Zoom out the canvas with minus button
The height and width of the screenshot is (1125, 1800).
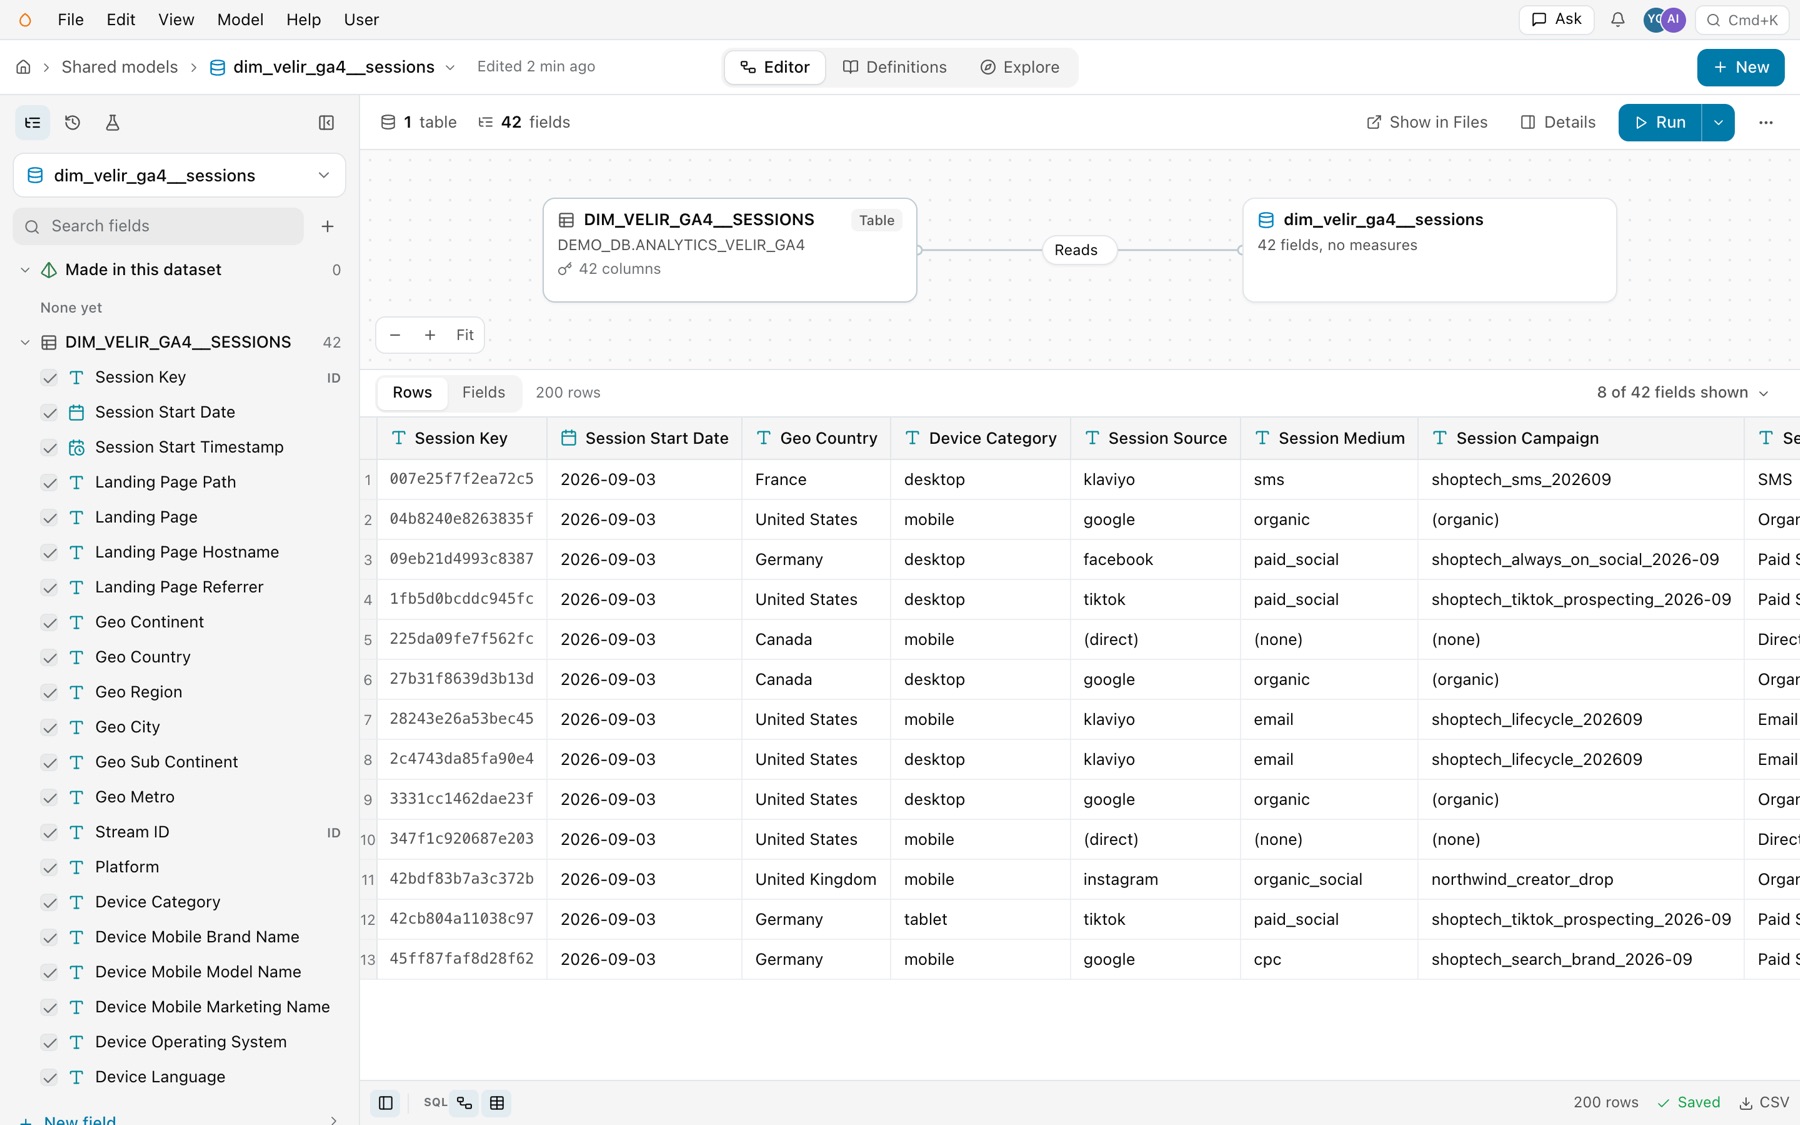[395, 335]
